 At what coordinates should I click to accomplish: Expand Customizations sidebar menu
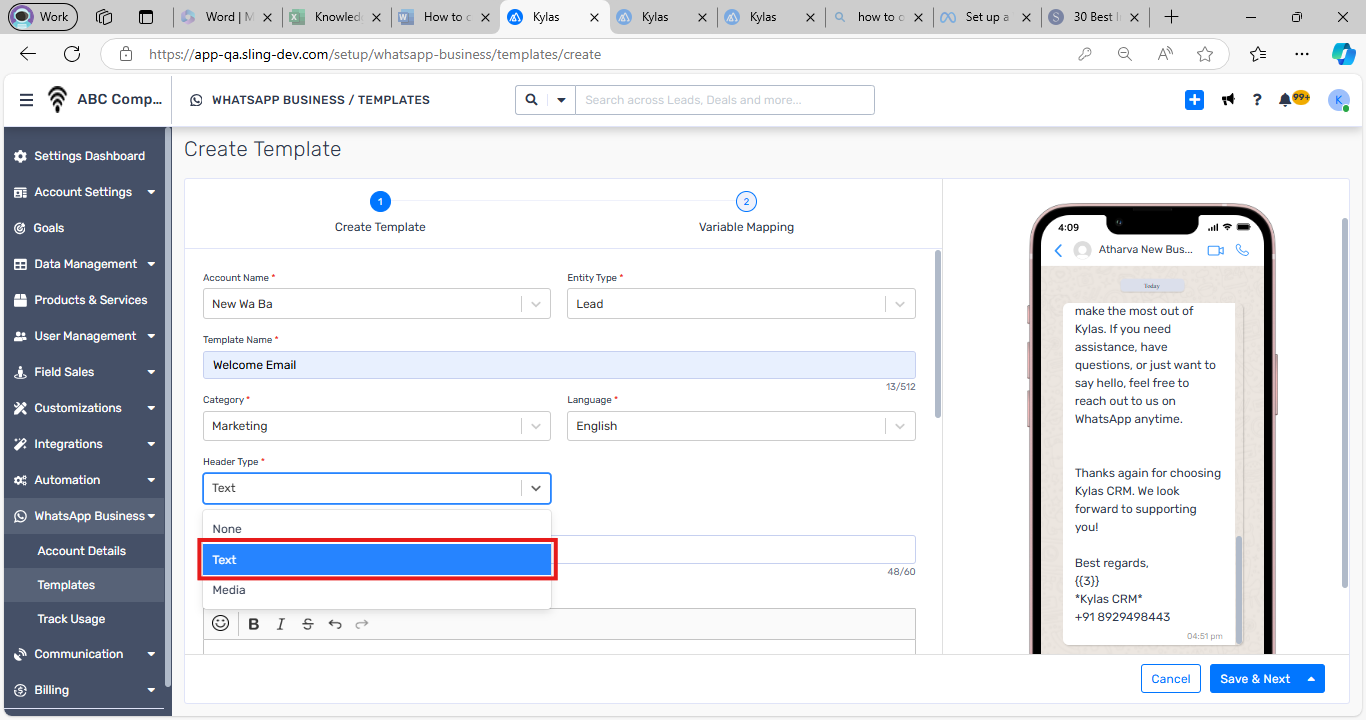tap(151, 408)
